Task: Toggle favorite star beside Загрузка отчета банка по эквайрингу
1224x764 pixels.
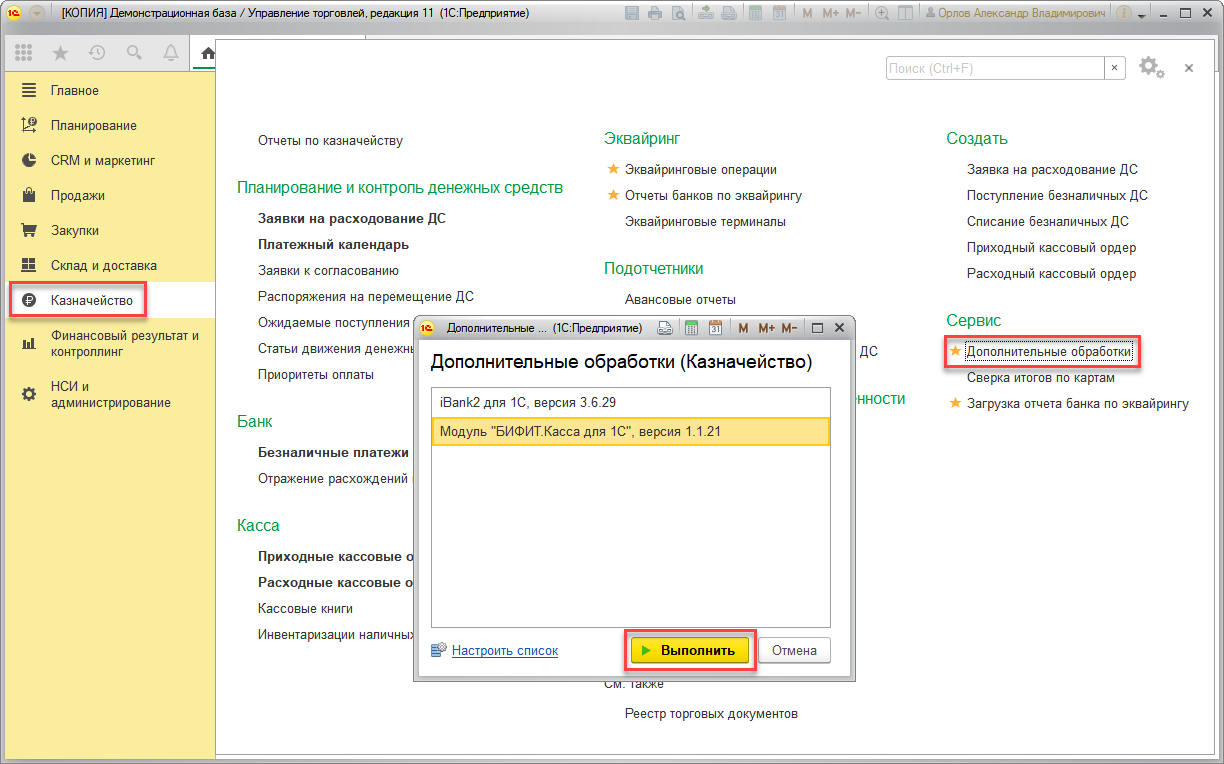Action: tap(955, 404)
